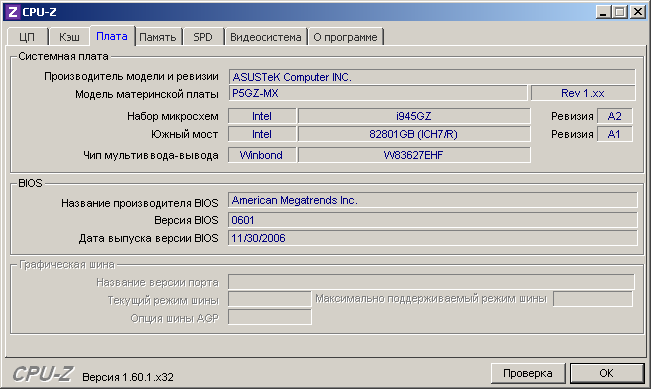Click the Rev 1.xx revision field
This screenshot has width=651, height=389.
click(x=583, y=93)
